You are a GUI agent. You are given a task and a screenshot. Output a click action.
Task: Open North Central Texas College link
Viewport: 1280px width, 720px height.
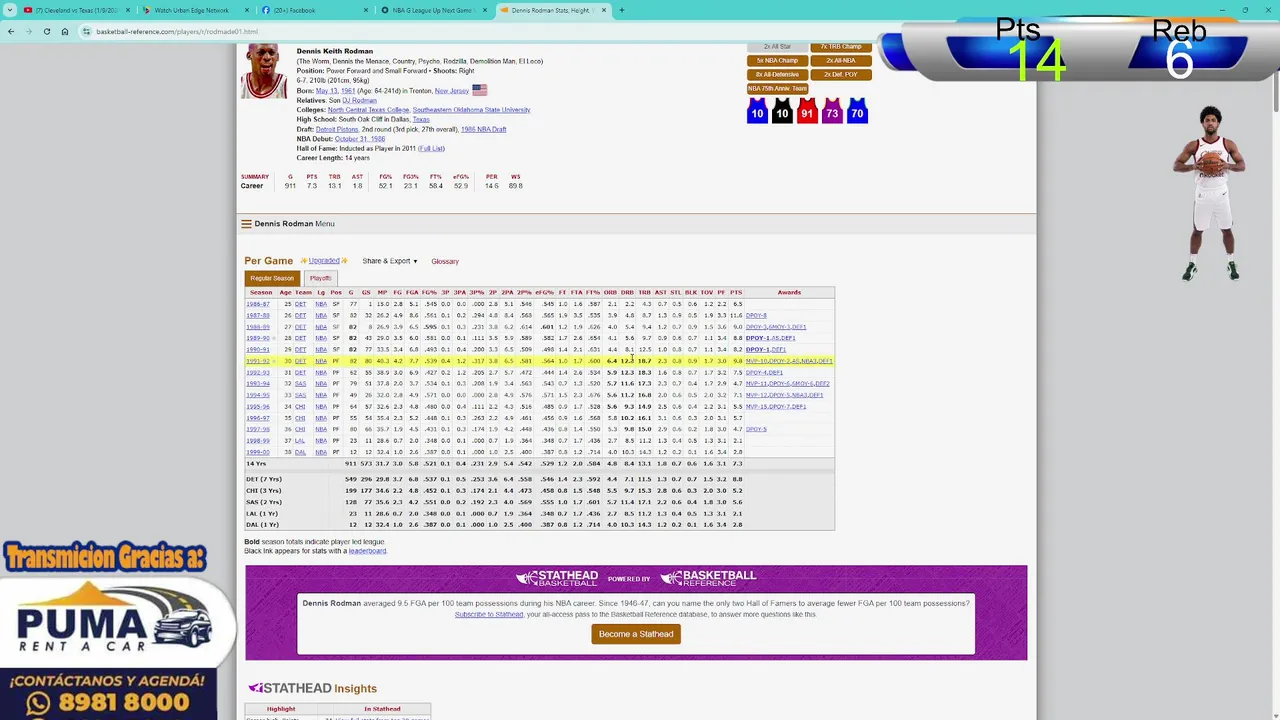(368, 110)
